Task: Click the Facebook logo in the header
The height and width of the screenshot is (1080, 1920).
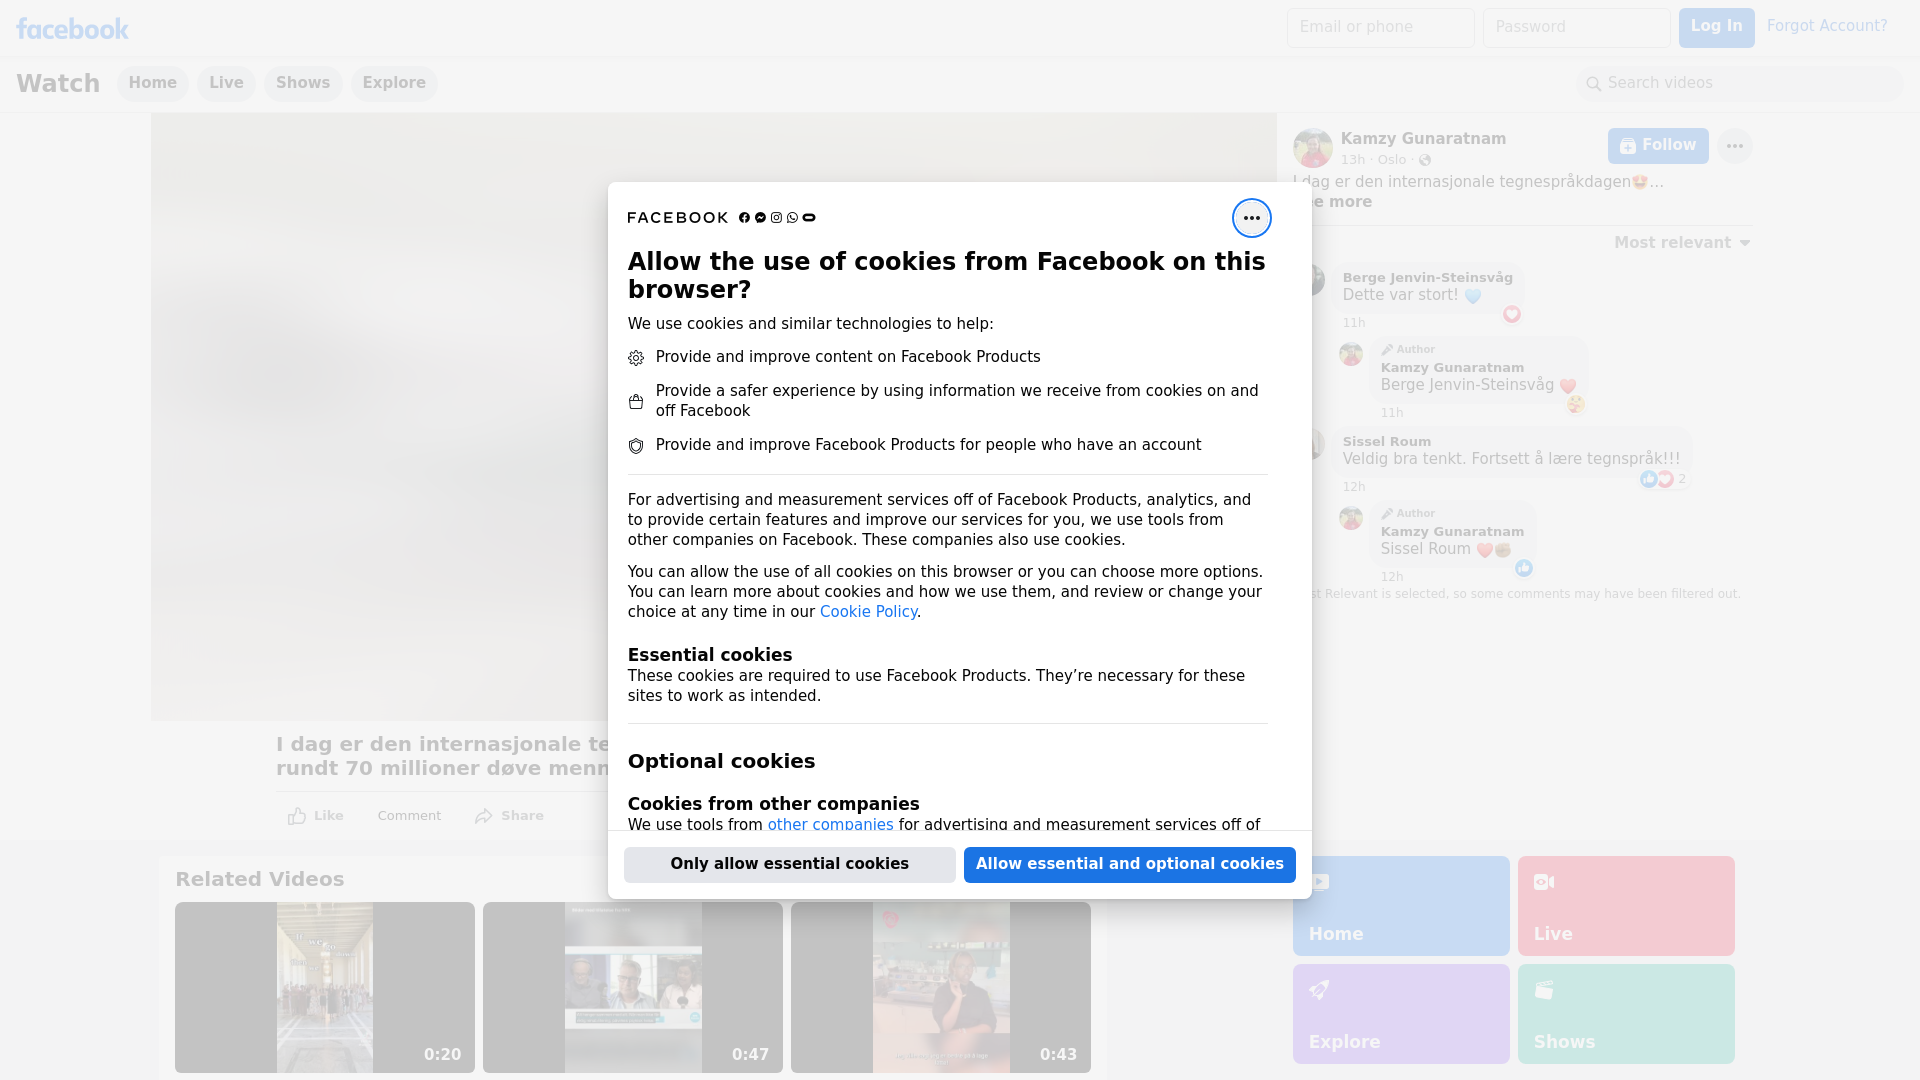Action: pyautogui.click(x=72, y=28)
